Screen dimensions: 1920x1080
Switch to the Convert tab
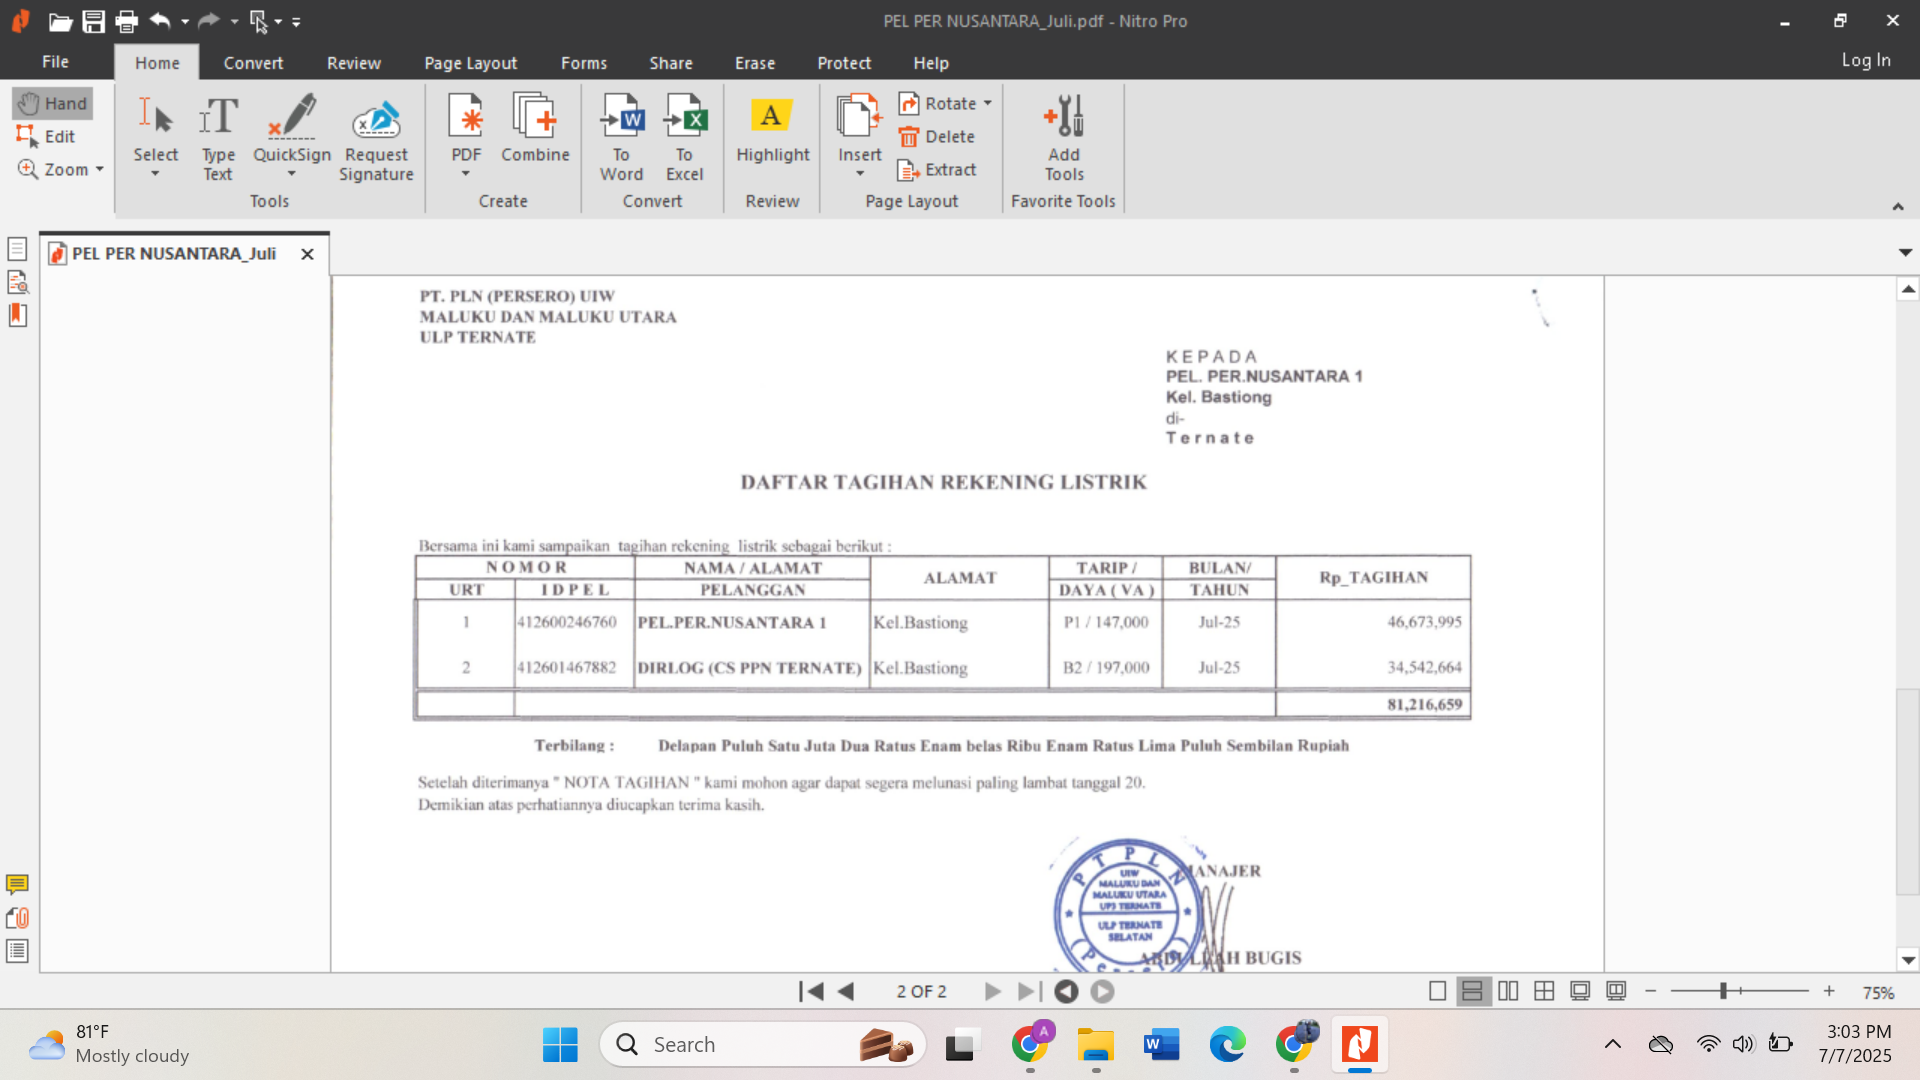(253, 63)
